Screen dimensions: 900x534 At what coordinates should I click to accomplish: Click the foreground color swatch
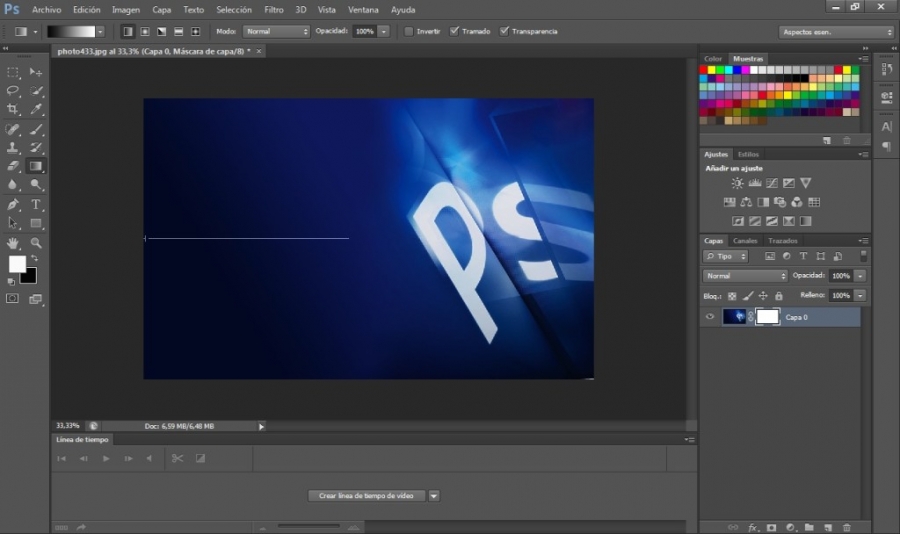coord(17,264)
